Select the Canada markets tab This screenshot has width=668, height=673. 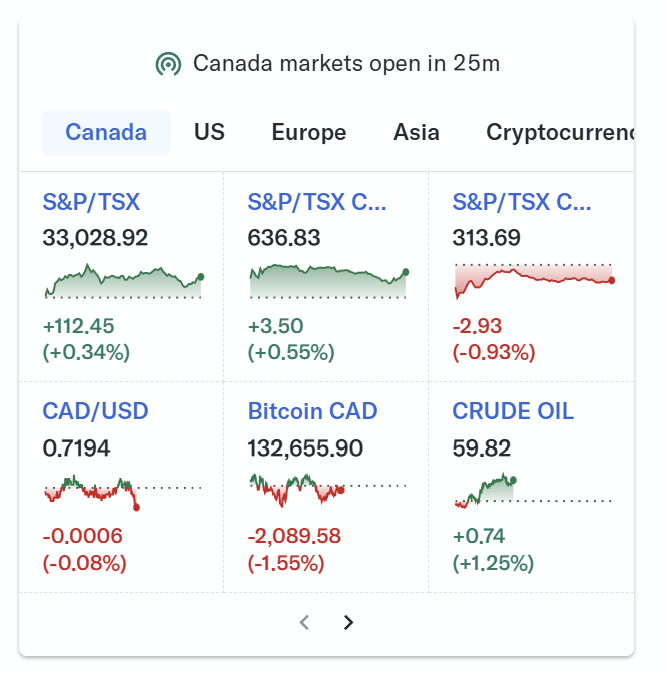tap(106, 133)
